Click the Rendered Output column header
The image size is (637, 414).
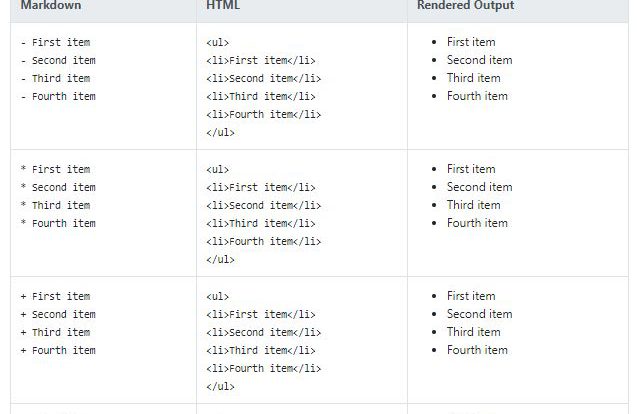click(x=466, y=5)
